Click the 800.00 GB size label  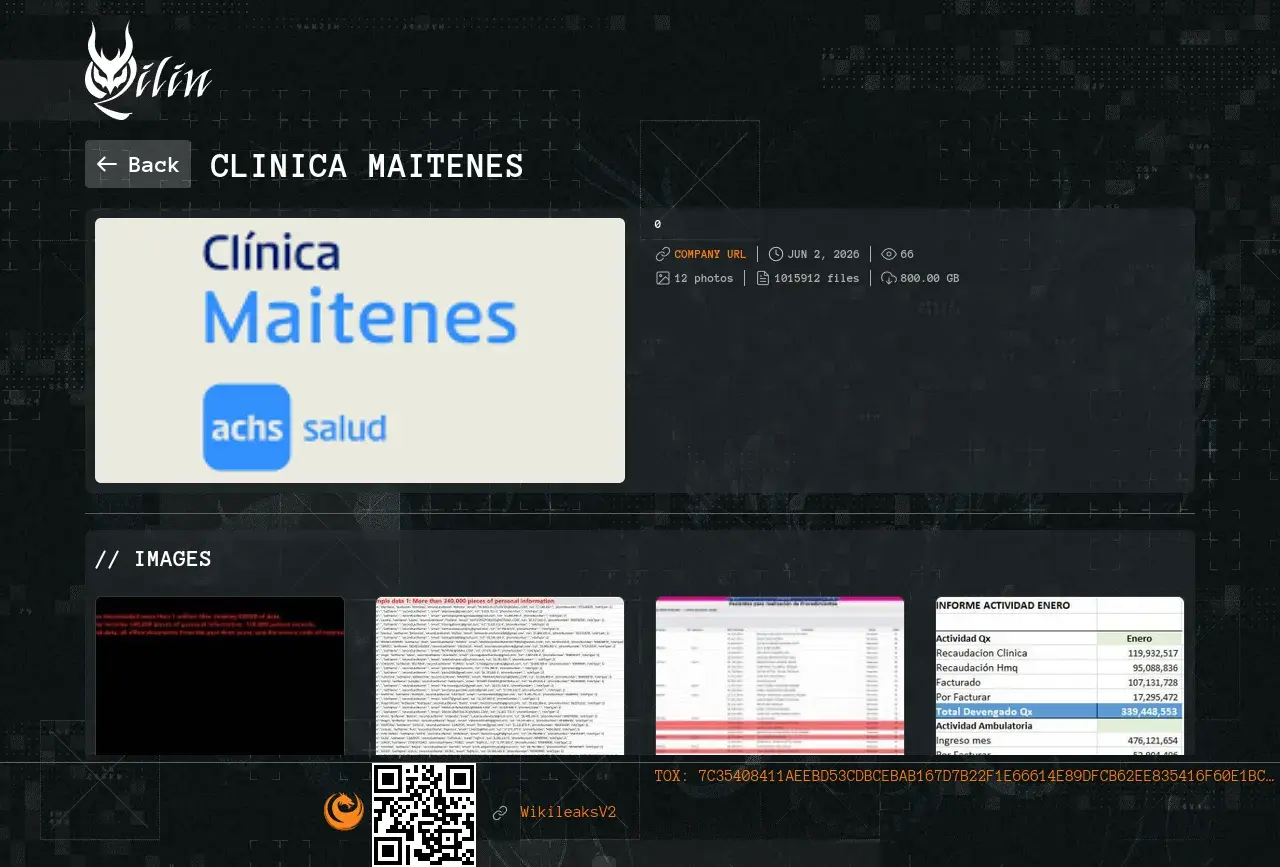tap(930, 278)
